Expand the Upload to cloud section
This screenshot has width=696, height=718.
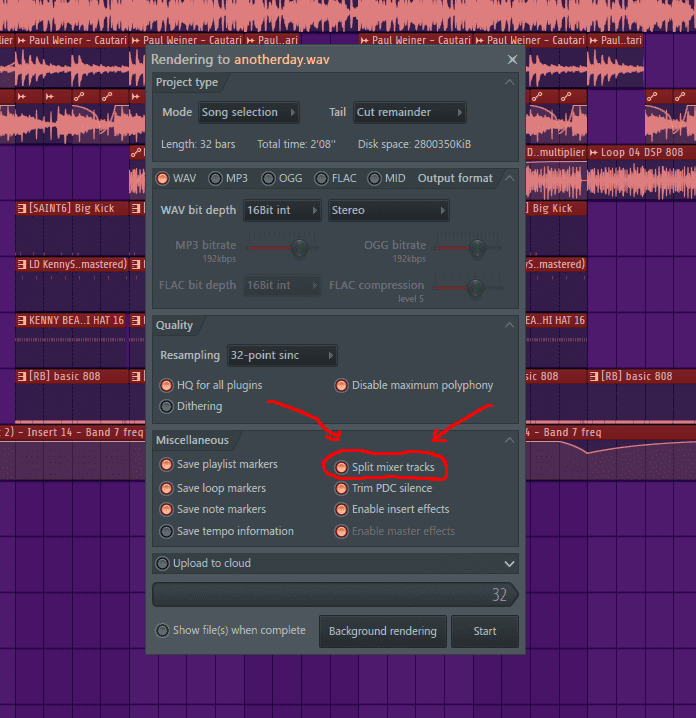pyautogui.click(x=509, y=564)
